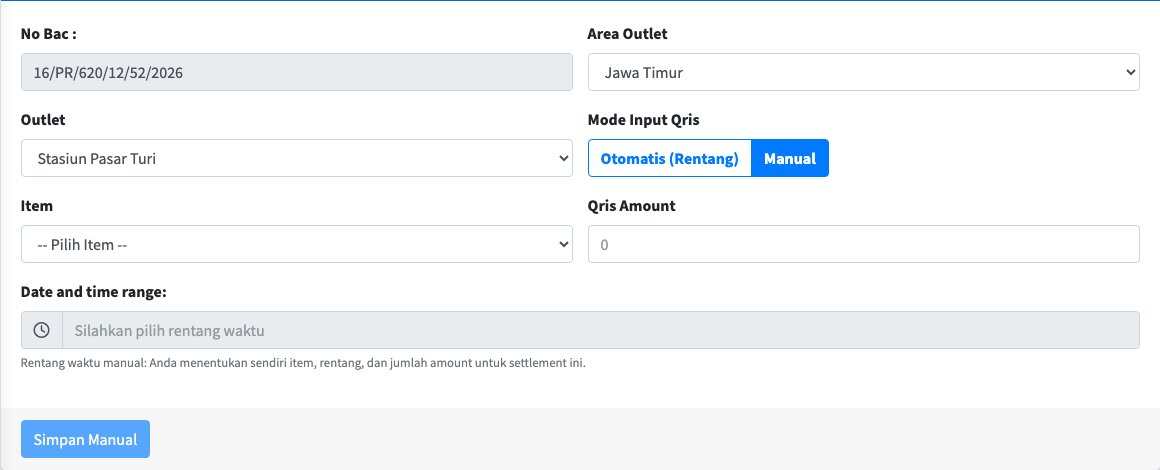
Task: Open the Pilih Item dropdown
Action: click(297, 244)
